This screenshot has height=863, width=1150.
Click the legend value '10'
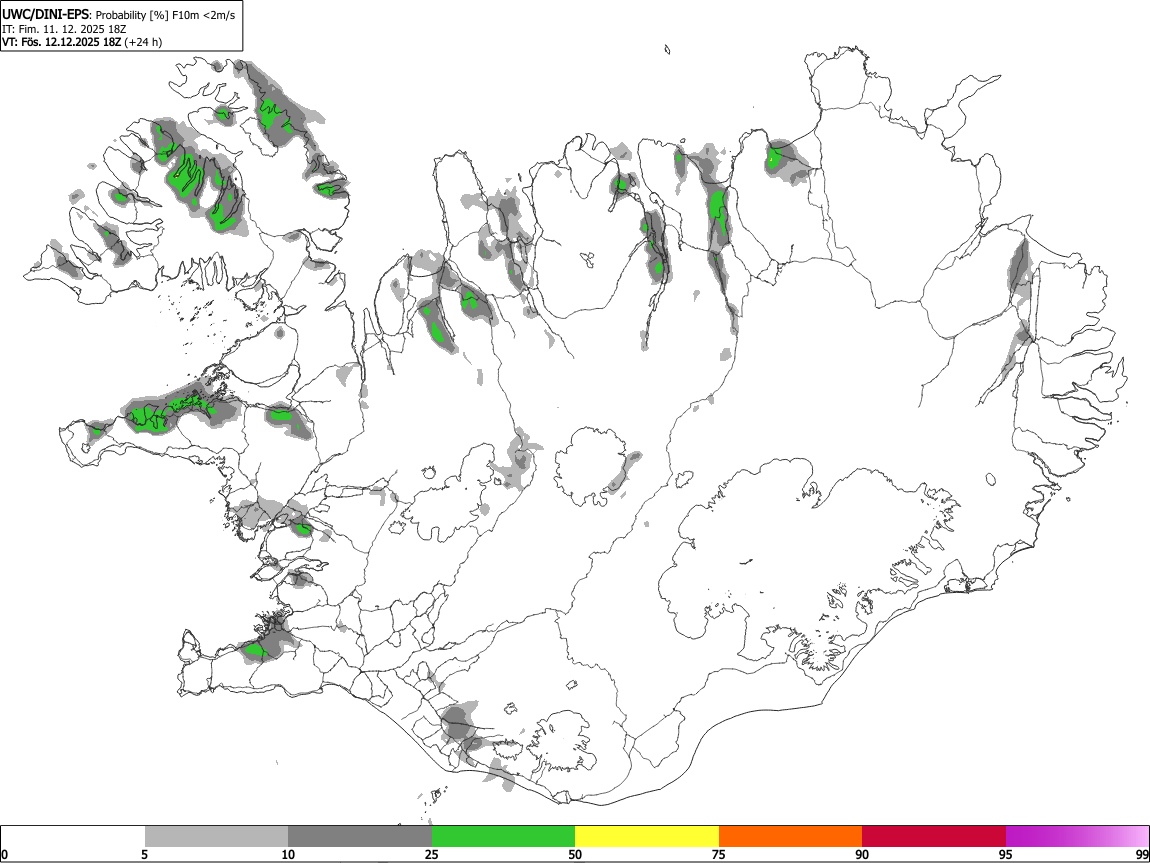pos(288,854)
